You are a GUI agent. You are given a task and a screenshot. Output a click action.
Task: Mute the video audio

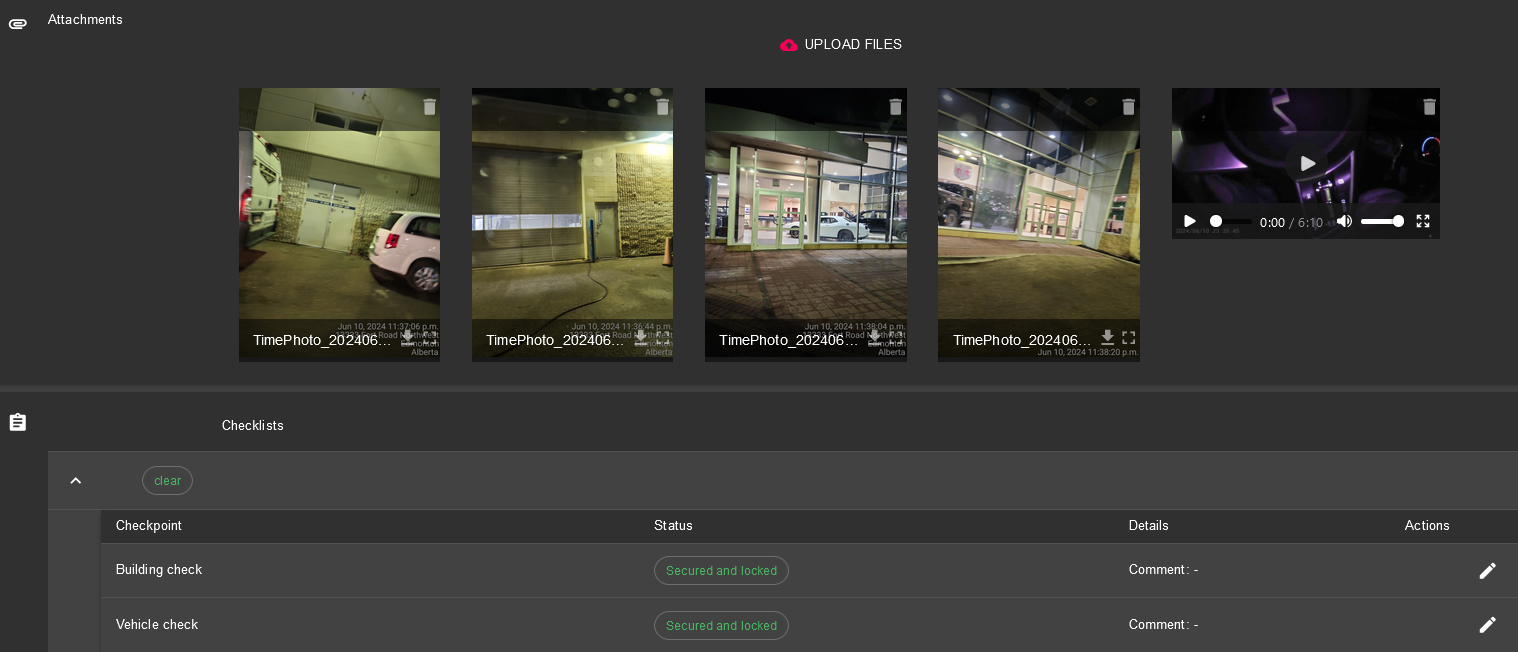coord(1344,221)
